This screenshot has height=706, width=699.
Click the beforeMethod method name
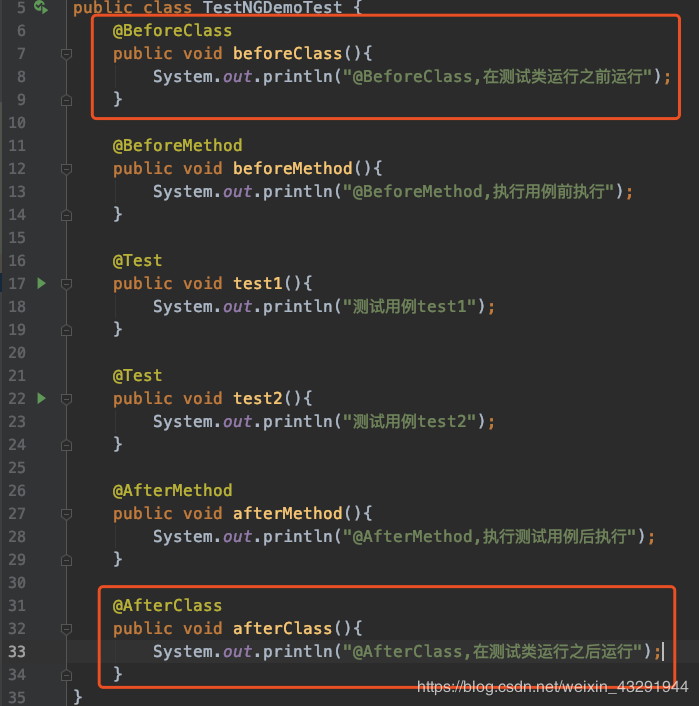[x=292, y=168]
